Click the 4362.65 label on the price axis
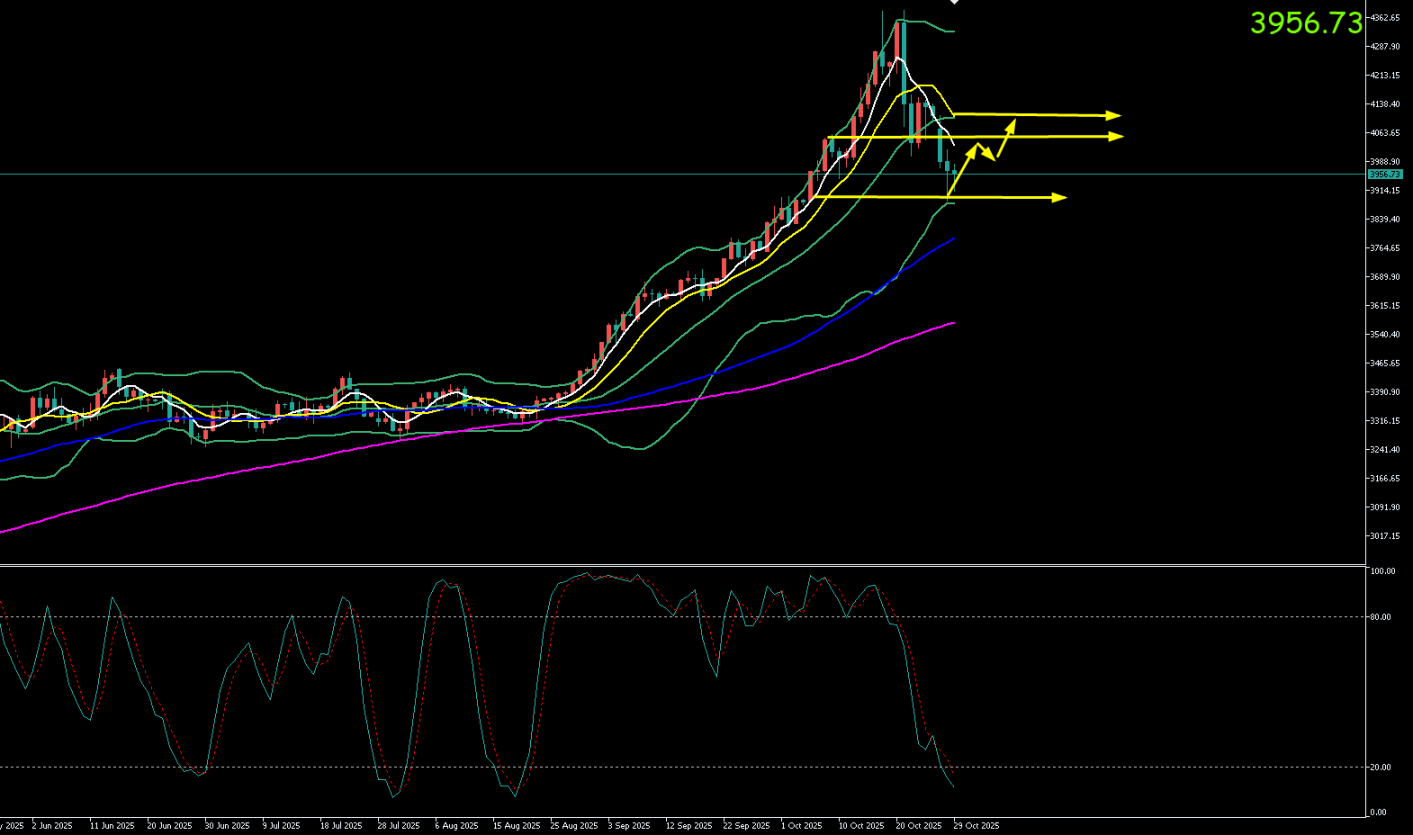 (x=1385, y=18)
